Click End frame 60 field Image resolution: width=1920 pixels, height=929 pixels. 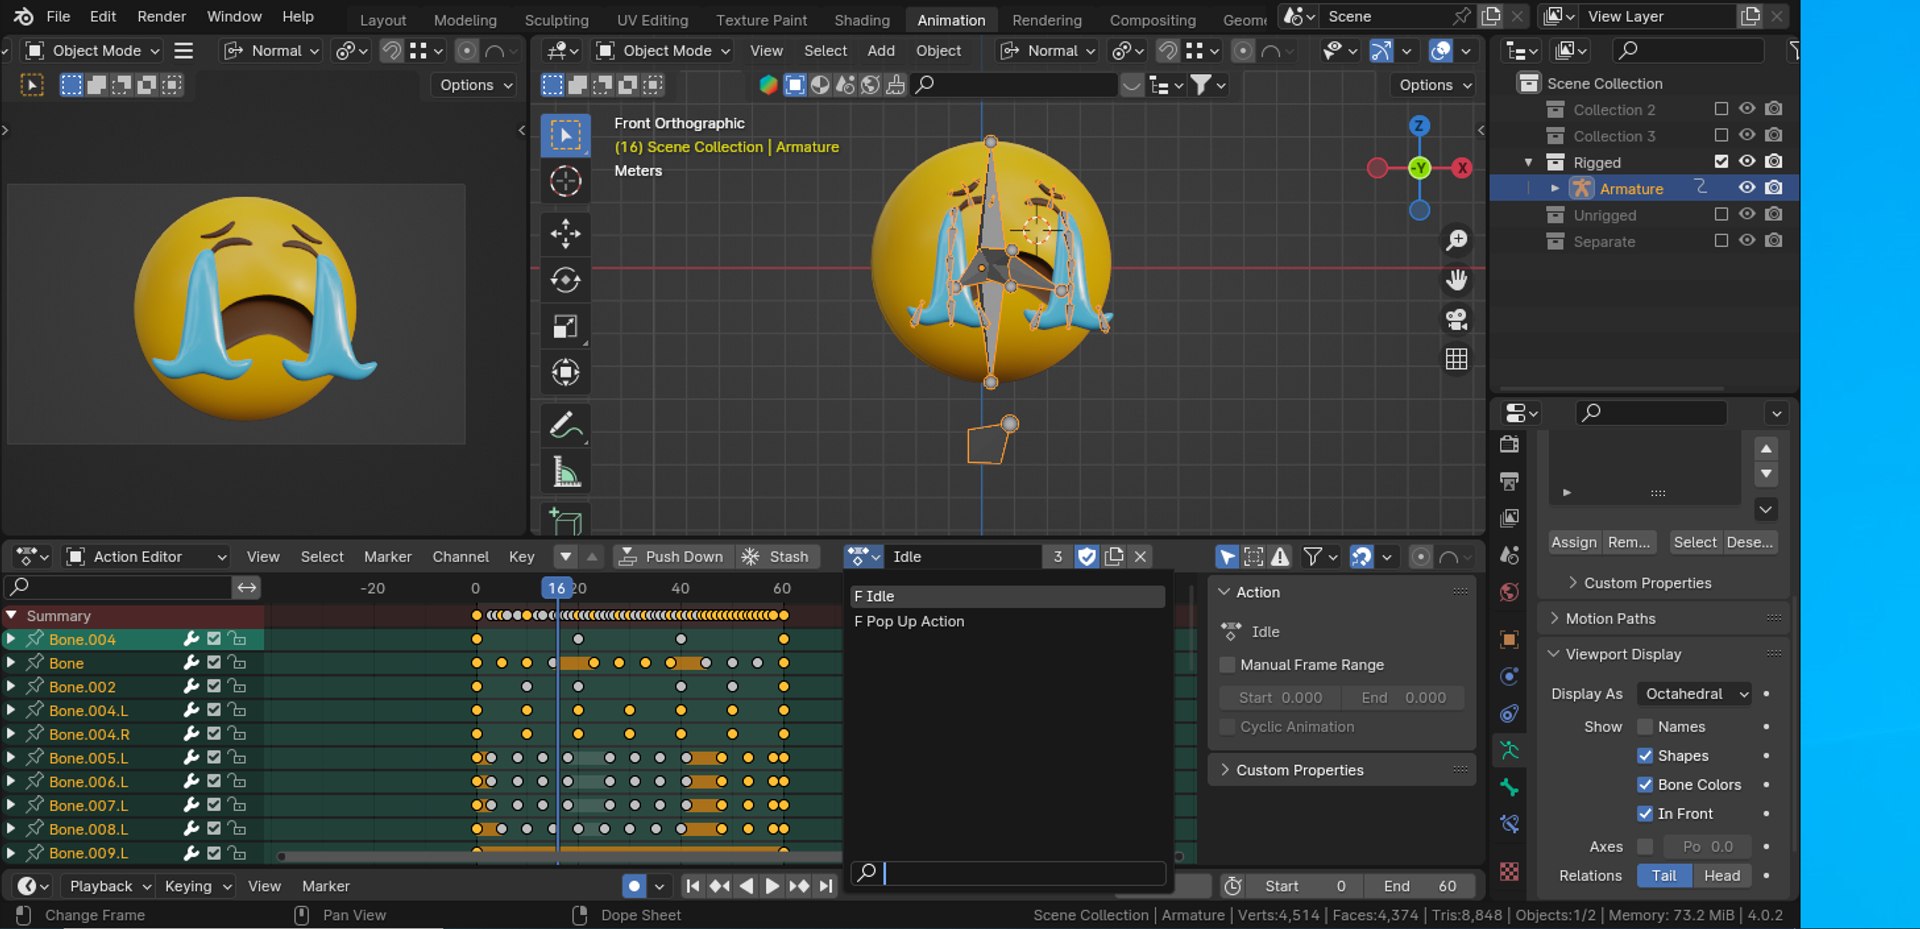pos(1422,886)
